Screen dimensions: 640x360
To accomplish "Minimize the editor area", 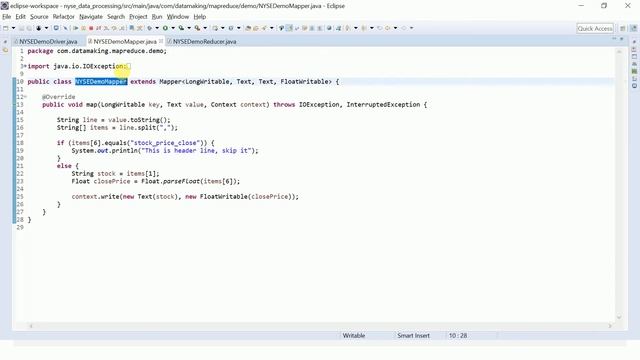I will (614, 38).
